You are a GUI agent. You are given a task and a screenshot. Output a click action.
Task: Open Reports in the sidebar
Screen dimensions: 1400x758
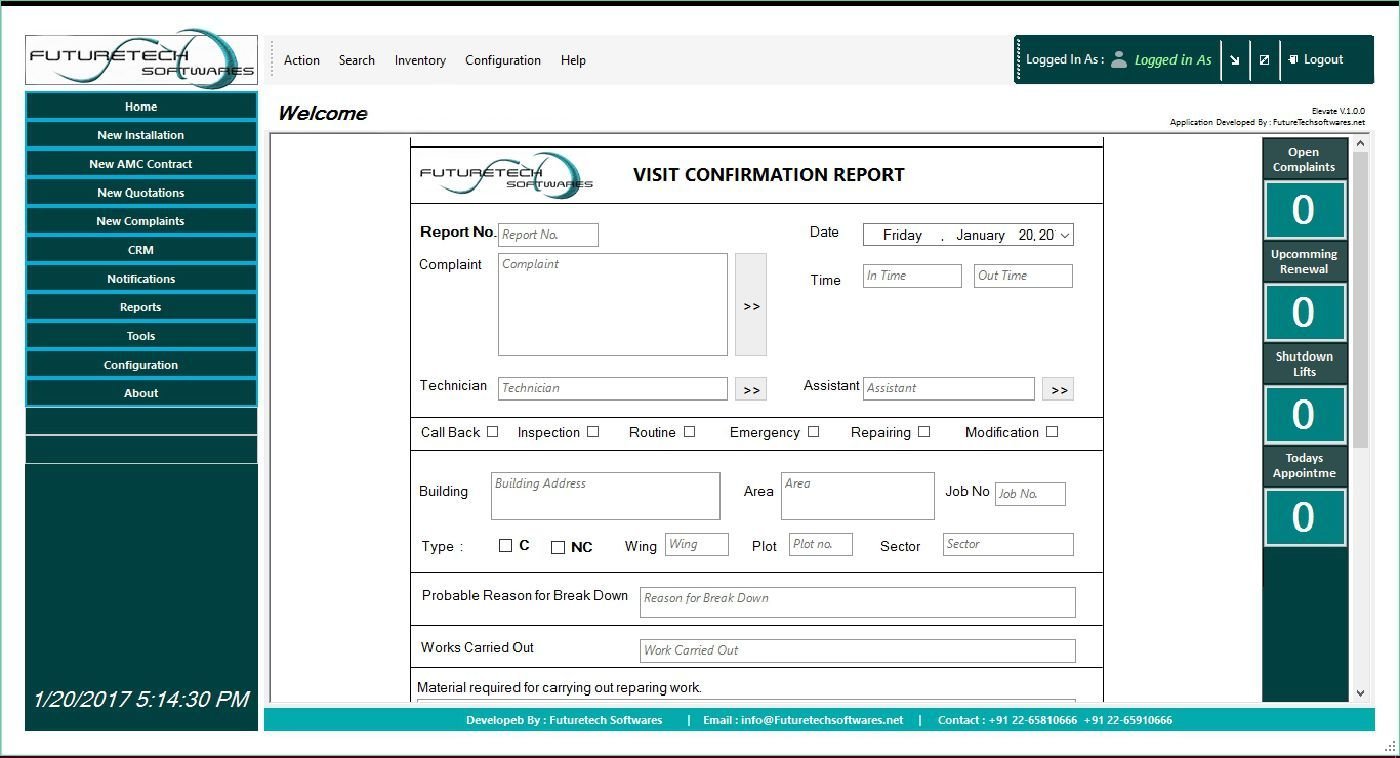tap(141, 307)
